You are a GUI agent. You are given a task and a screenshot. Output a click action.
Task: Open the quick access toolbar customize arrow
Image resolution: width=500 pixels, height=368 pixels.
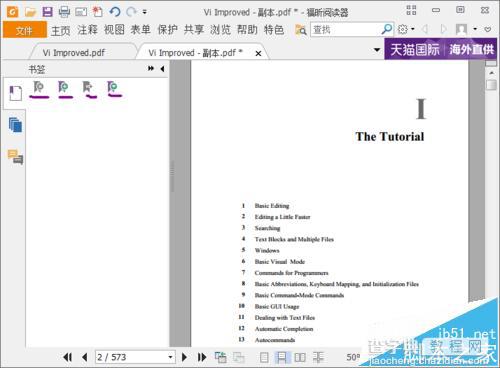[x=145, y=12]
